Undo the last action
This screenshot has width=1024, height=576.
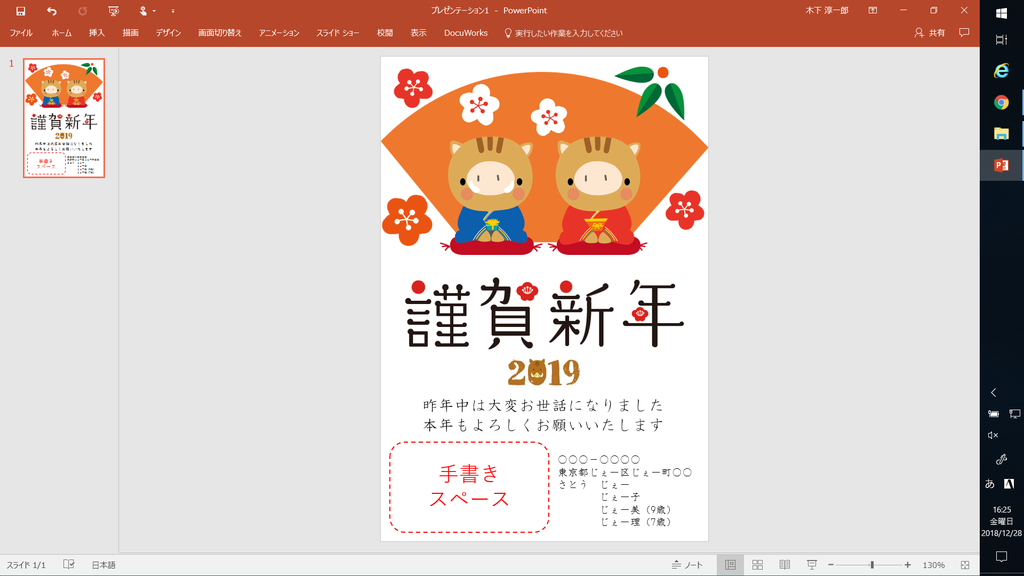point(52,10)
